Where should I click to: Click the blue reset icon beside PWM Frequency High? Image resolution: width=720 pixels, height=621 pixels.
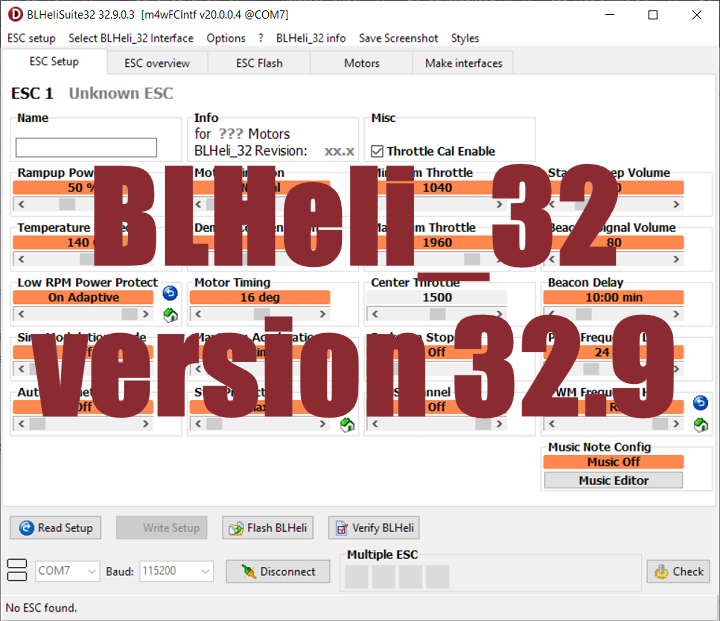pyautogui.click(x=700, y=403)
